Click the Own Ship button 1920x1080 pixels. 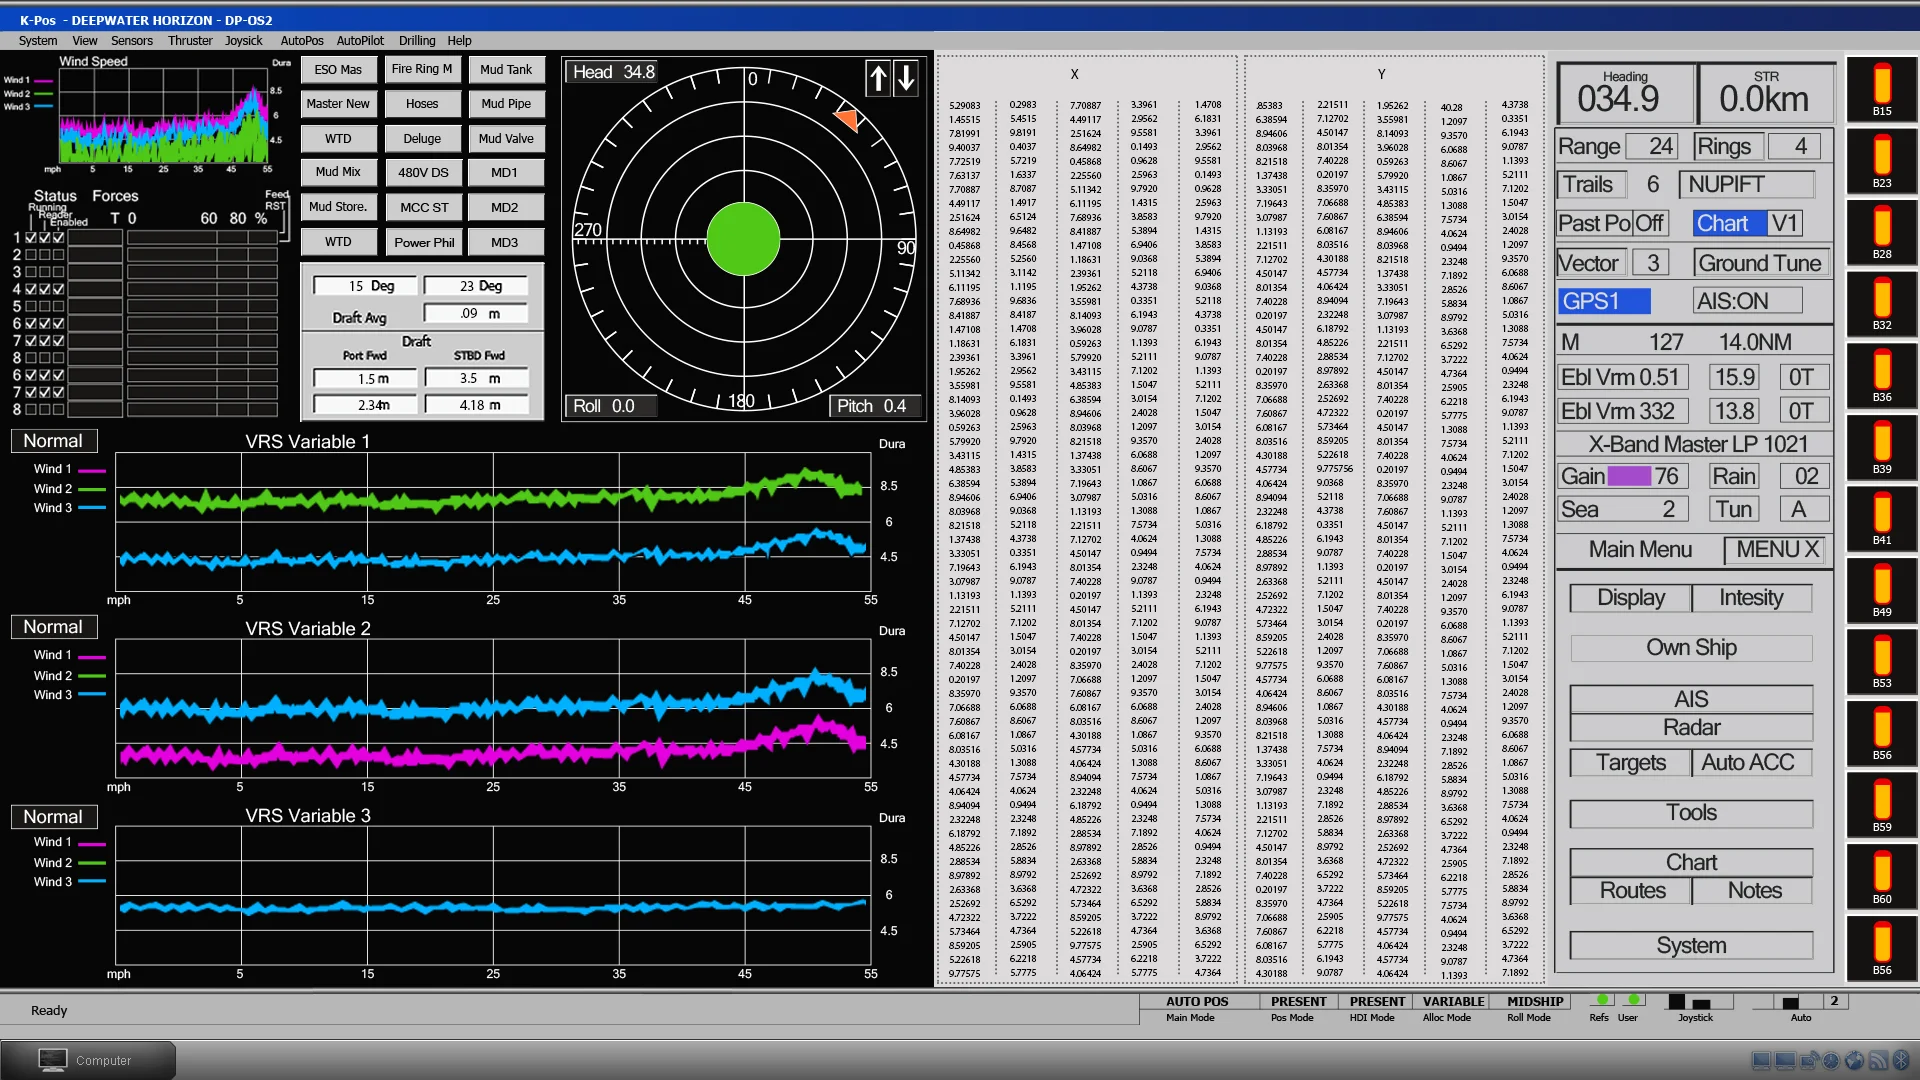pyautogui.click(x=1691, y=648)
